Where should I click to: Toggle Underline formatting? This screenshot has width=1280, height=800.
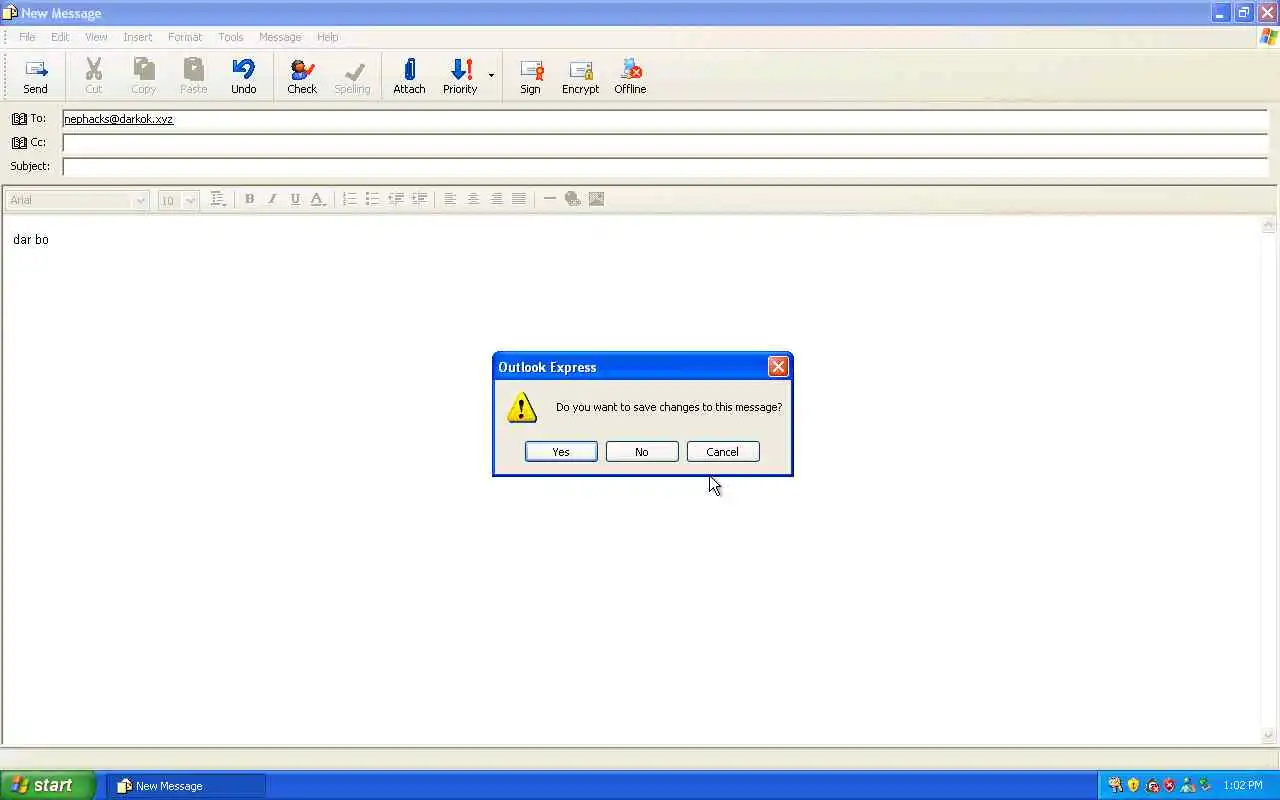[x=295, y=199]
